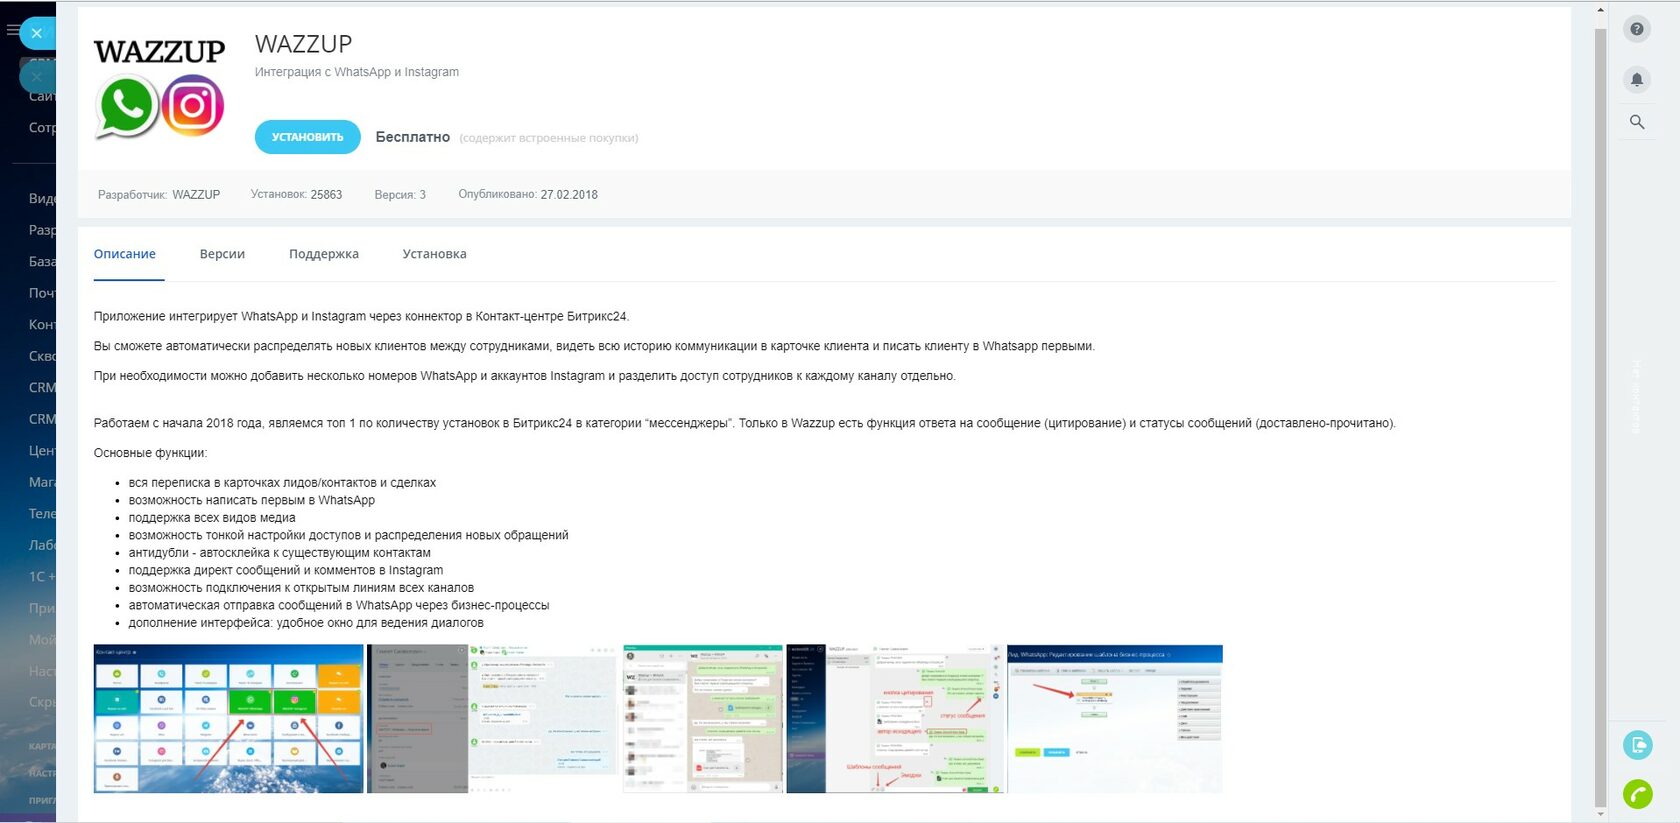This screenshot has height=823, width=1680.
Task: Click 'содержит встроенные покупки' note
Action: 549,138
